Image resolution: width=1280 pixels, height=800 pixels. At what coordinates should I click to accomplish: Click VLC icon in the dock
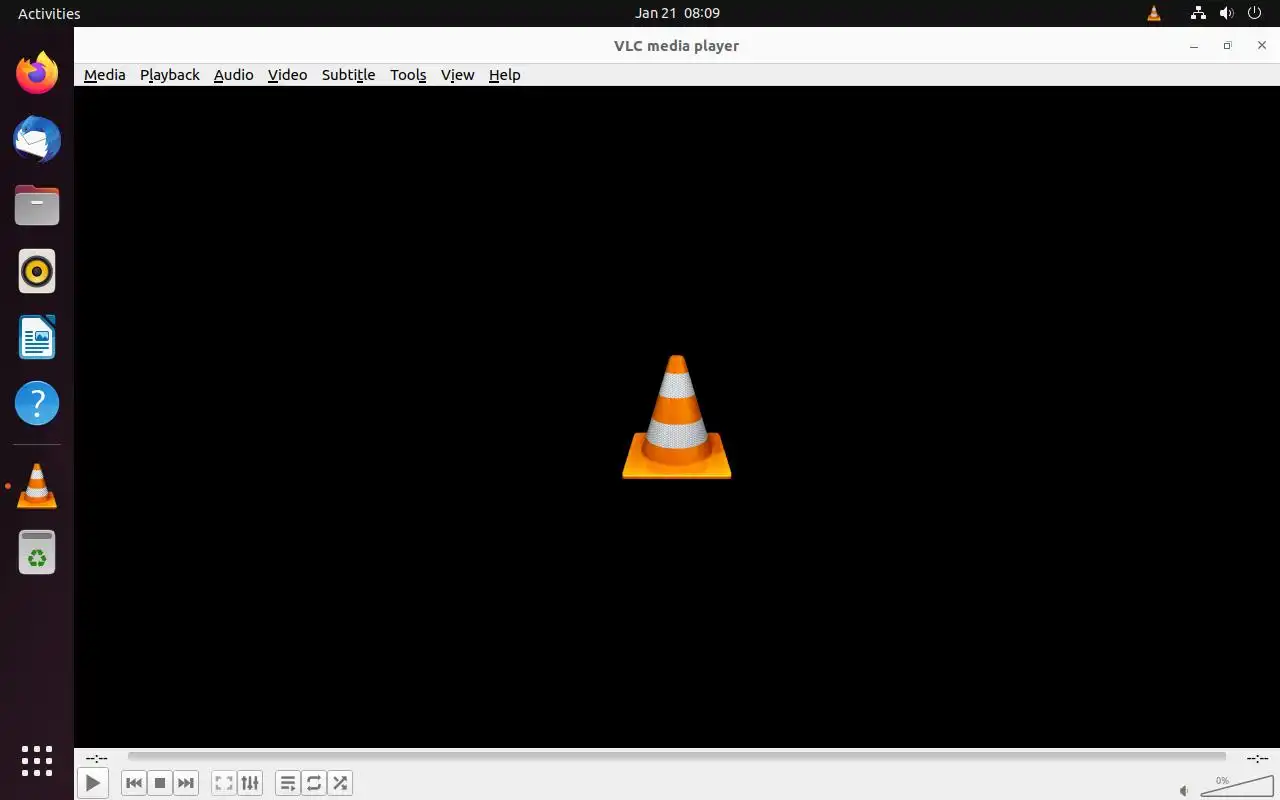37,486
